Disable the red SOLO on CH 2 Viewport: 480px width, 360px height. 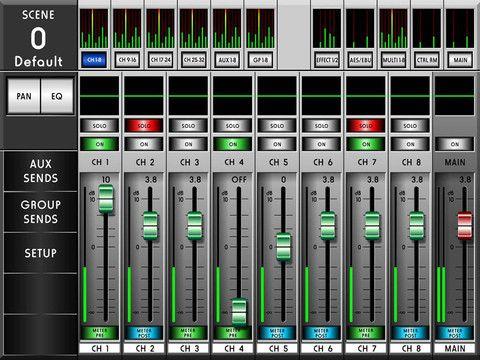[x=144, y=126]
